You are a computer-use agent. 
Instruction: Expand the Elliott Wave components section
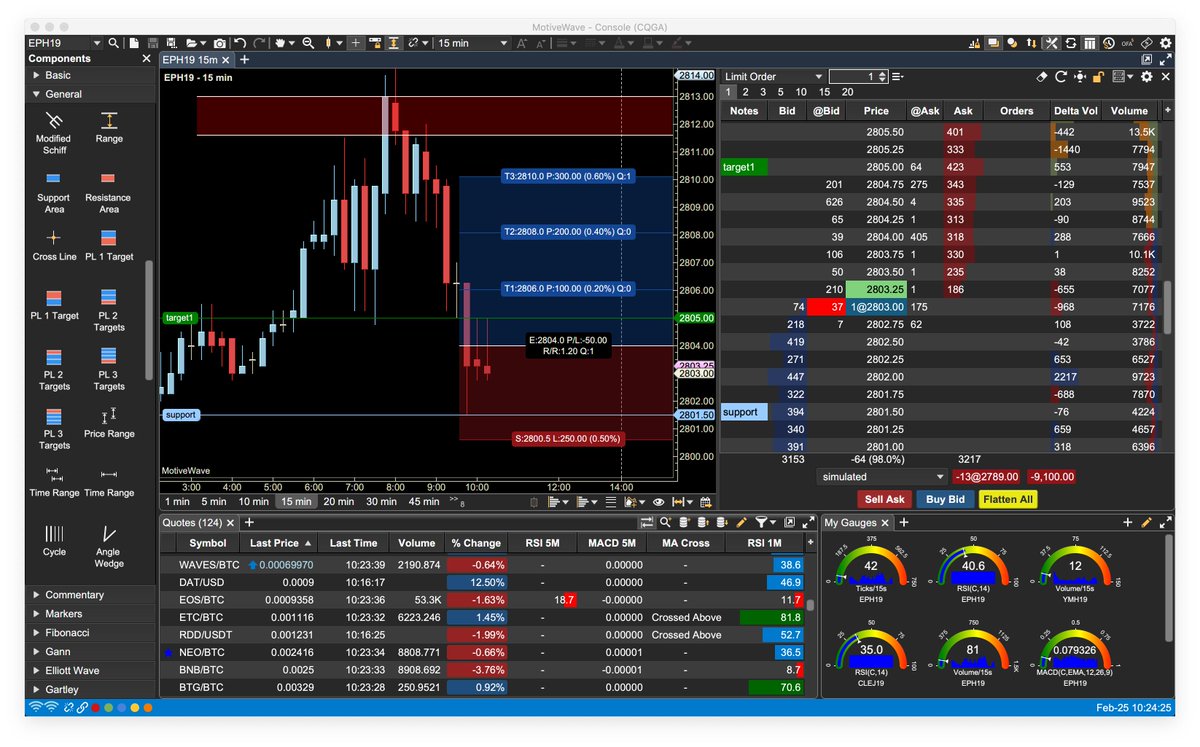point(90,670)
